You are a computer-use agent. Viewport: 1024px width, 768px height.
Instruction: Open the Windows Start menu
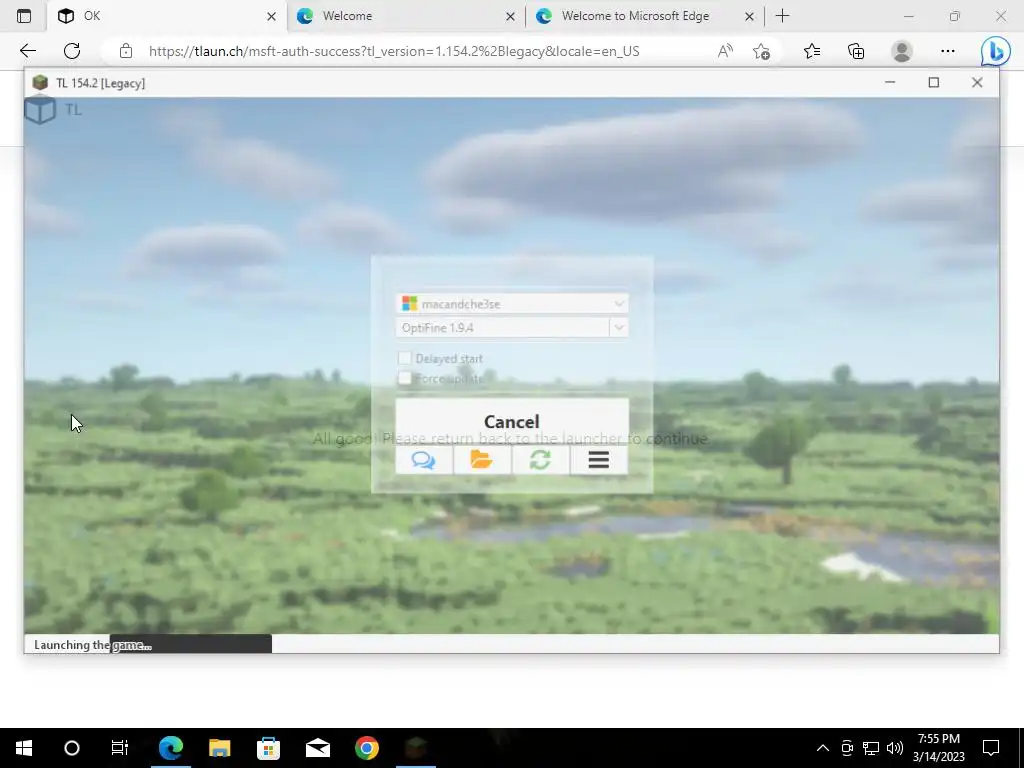click(24, 748)
